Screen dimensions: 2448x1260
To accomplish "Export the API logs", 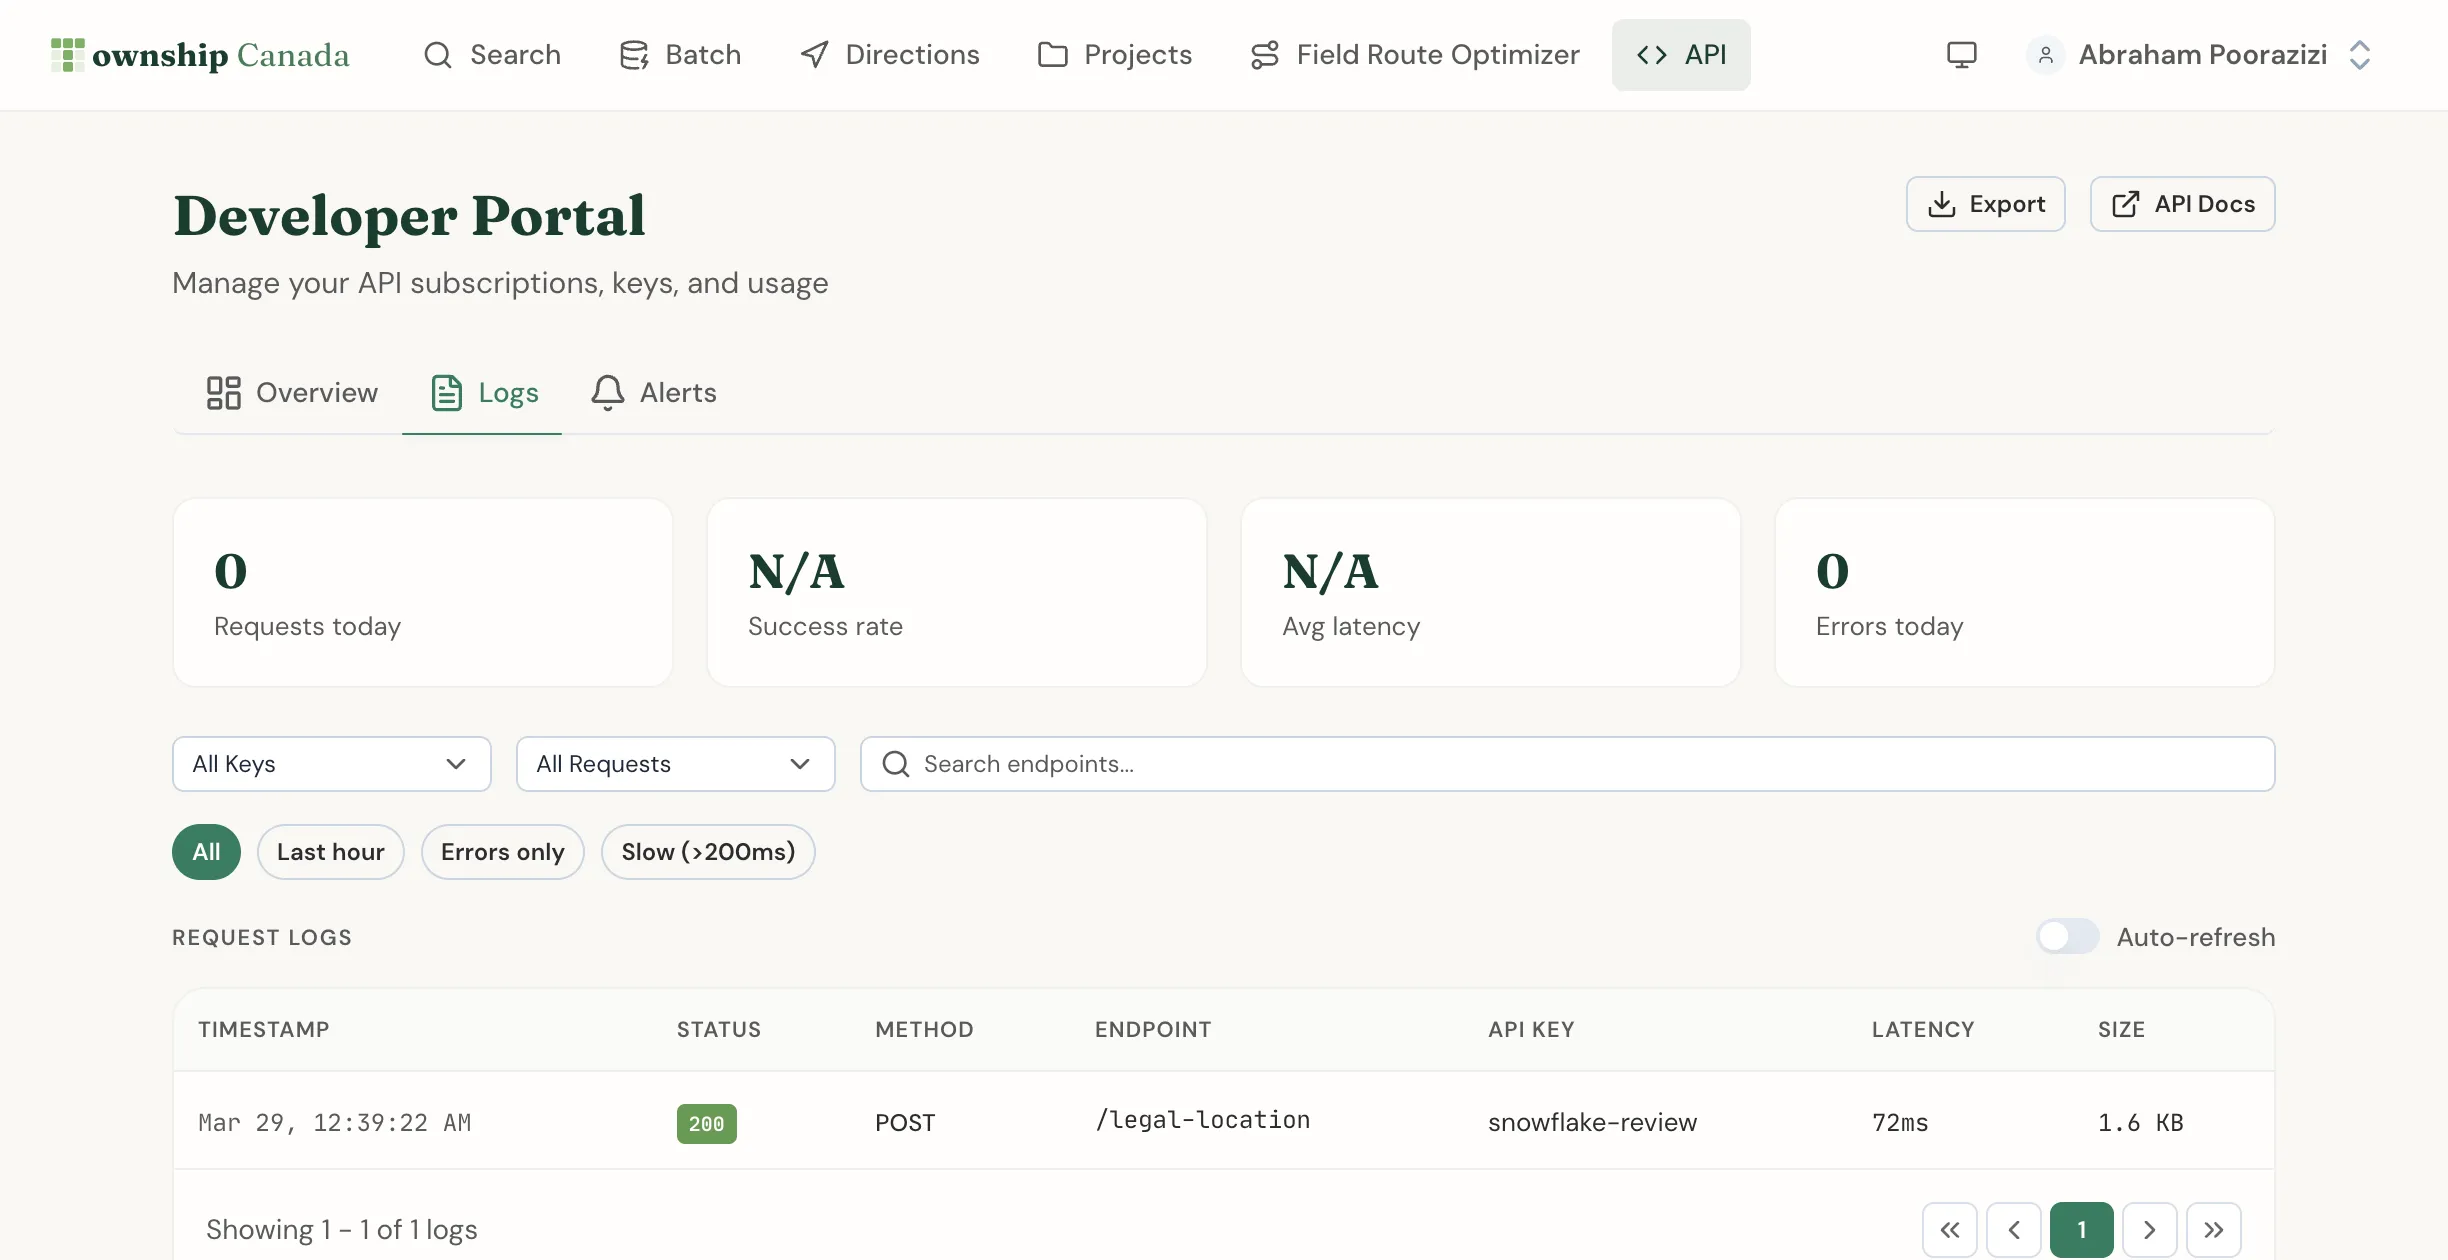I will (1985, 204).
